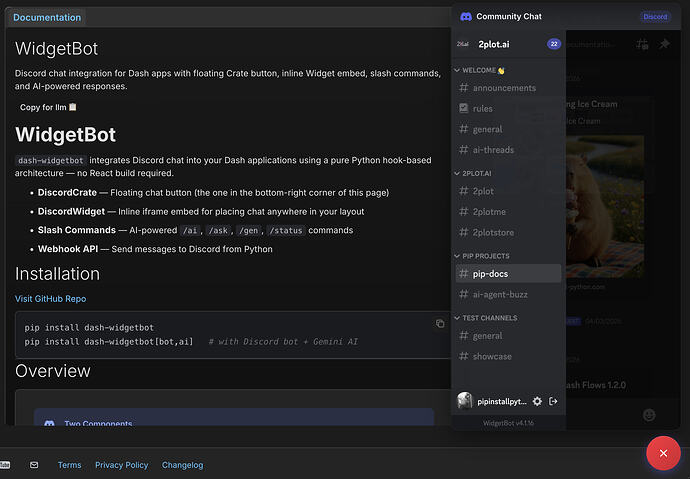Open the showcase channel

coord(508,357)
